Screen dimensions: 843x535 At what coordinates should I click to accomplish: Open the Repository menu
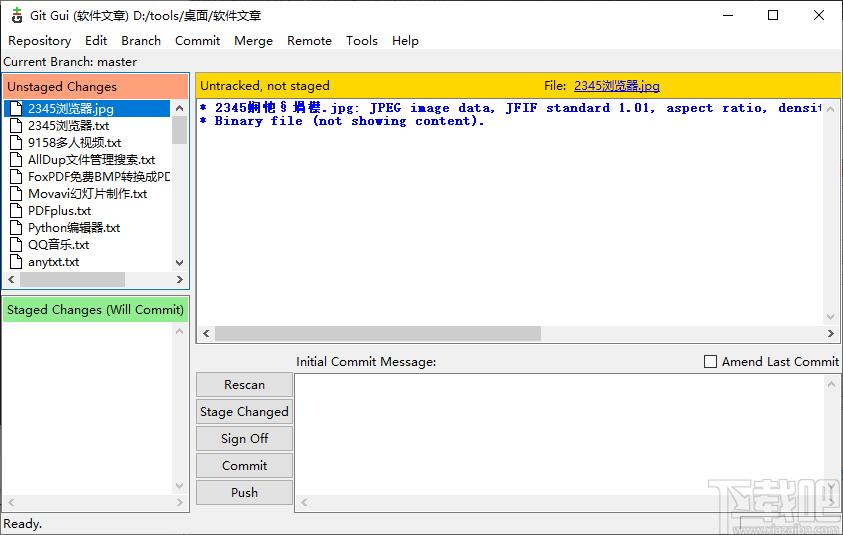39,41
